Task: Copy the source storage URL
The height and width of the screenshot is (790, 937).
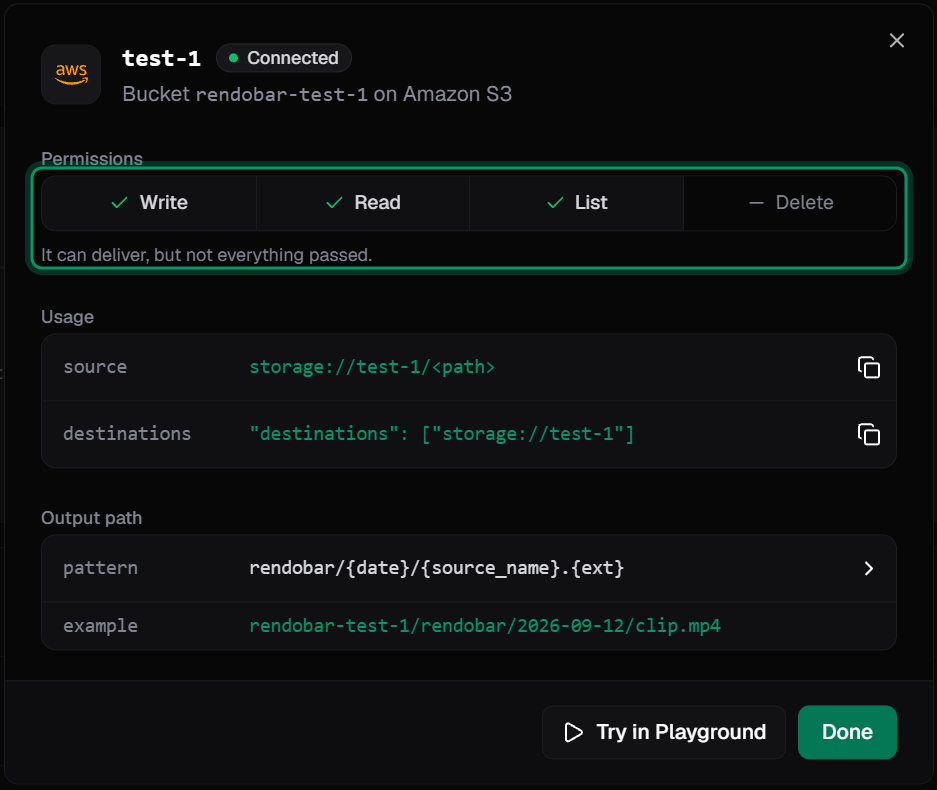Action: [868, 367]
